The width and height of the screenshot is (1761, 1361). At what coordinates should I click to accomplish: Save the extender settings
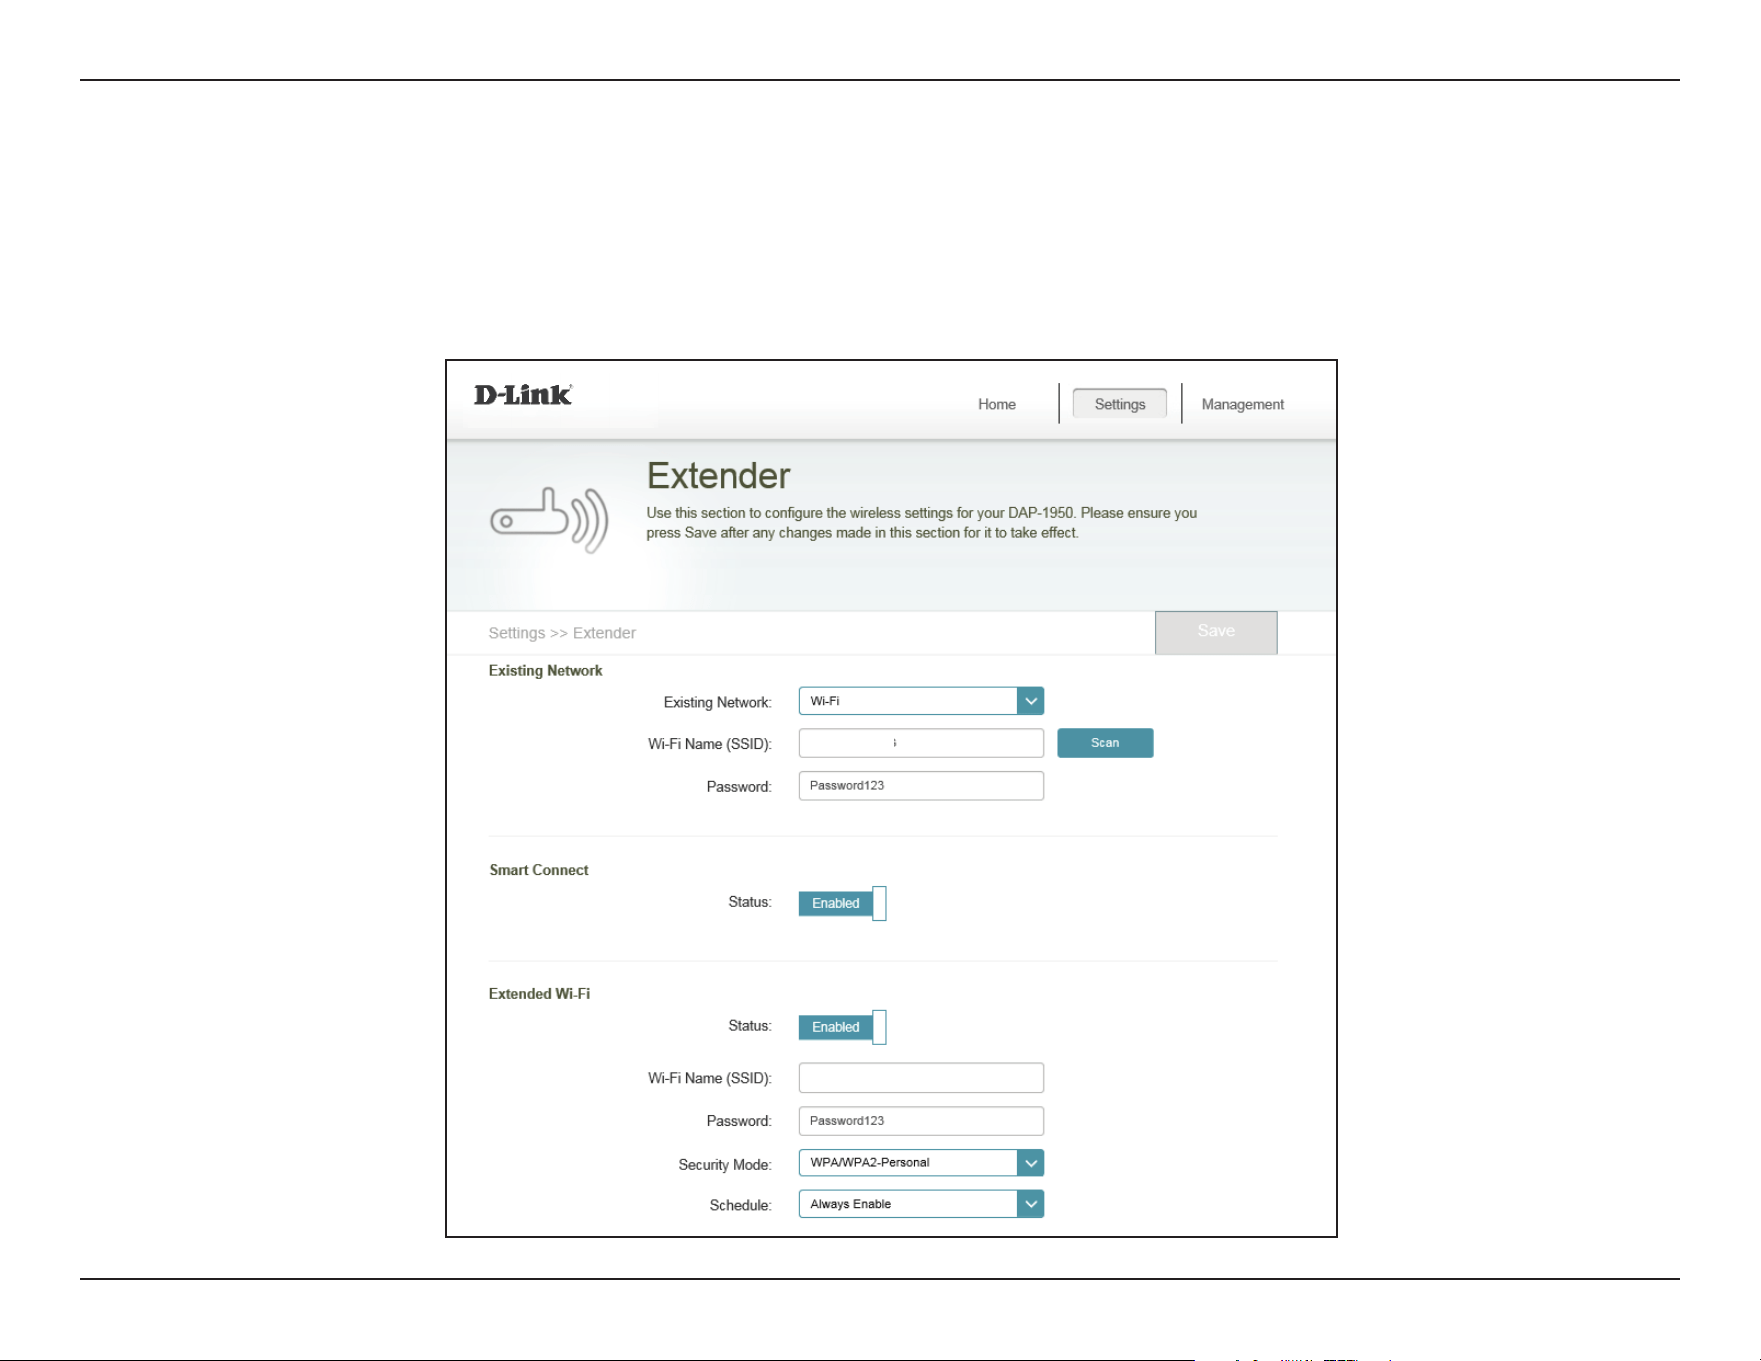coord(1216,632)
